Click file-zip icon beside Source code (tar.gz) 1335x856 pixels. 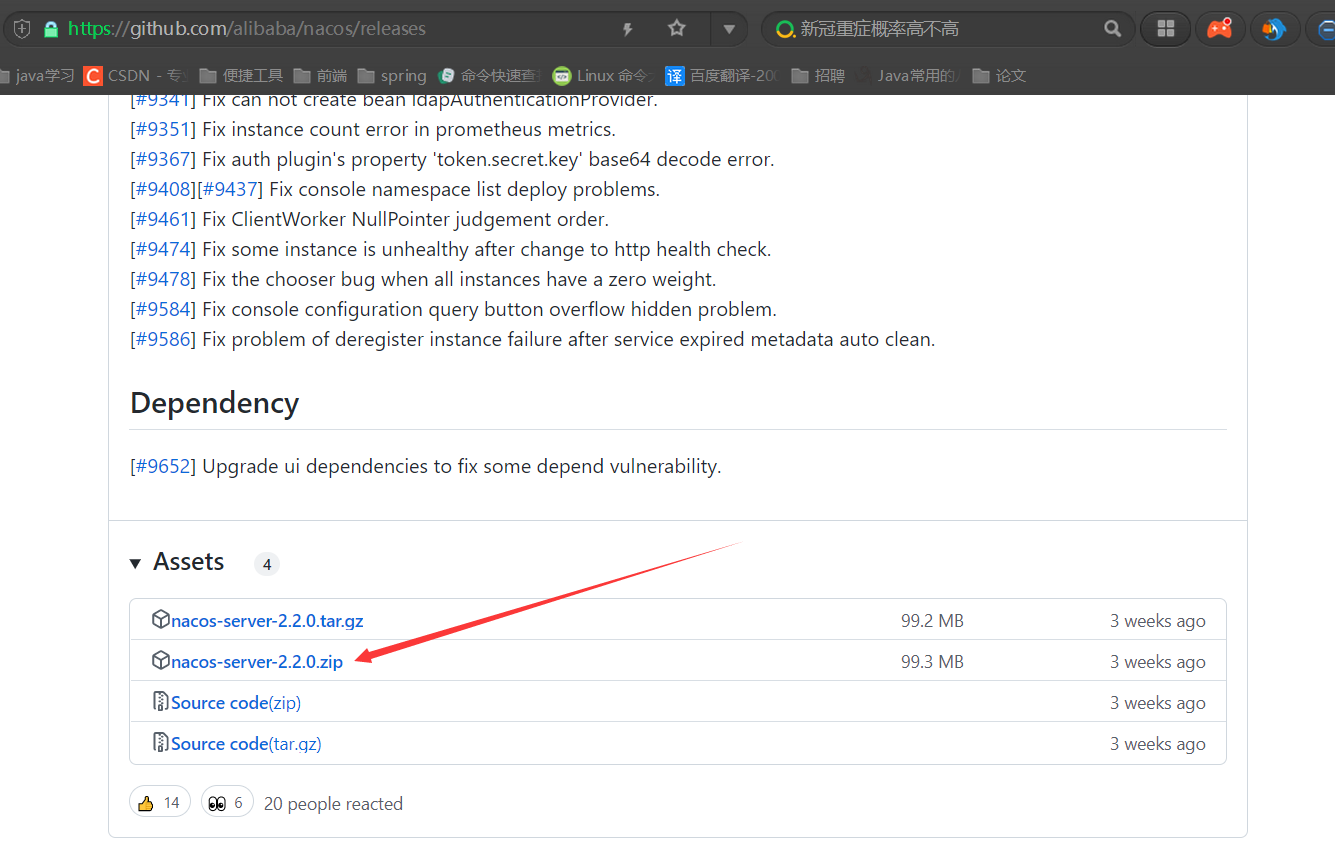pyautogui.click(x=160, y=743)
